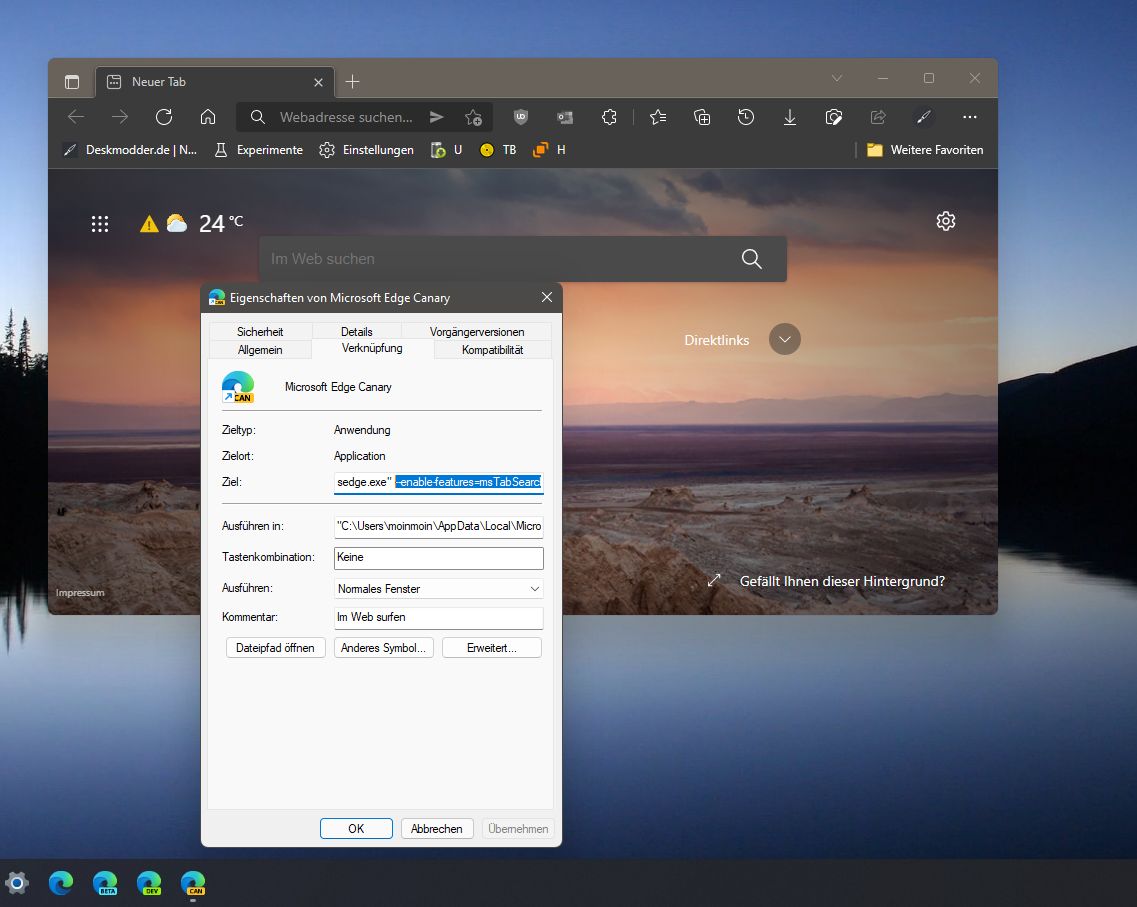
Task: Launch Edge Beta from taskbar
Action: (x=105, y=883)
